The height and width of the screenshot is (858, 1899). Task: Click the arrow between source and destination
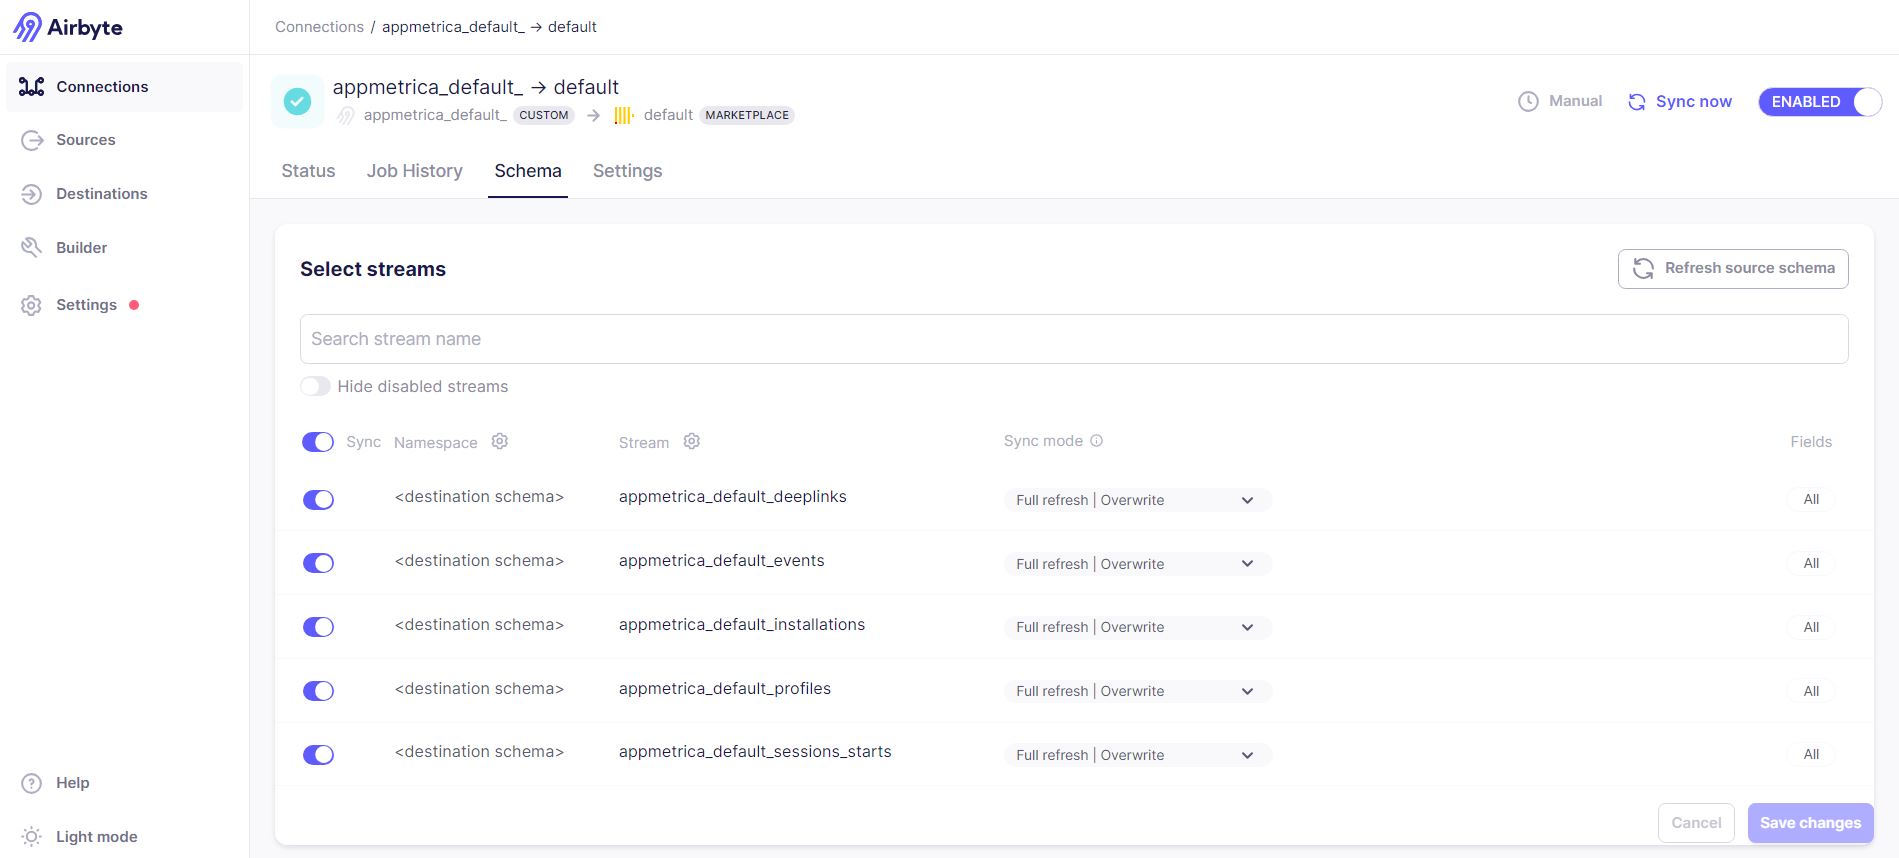click(593, 116)
